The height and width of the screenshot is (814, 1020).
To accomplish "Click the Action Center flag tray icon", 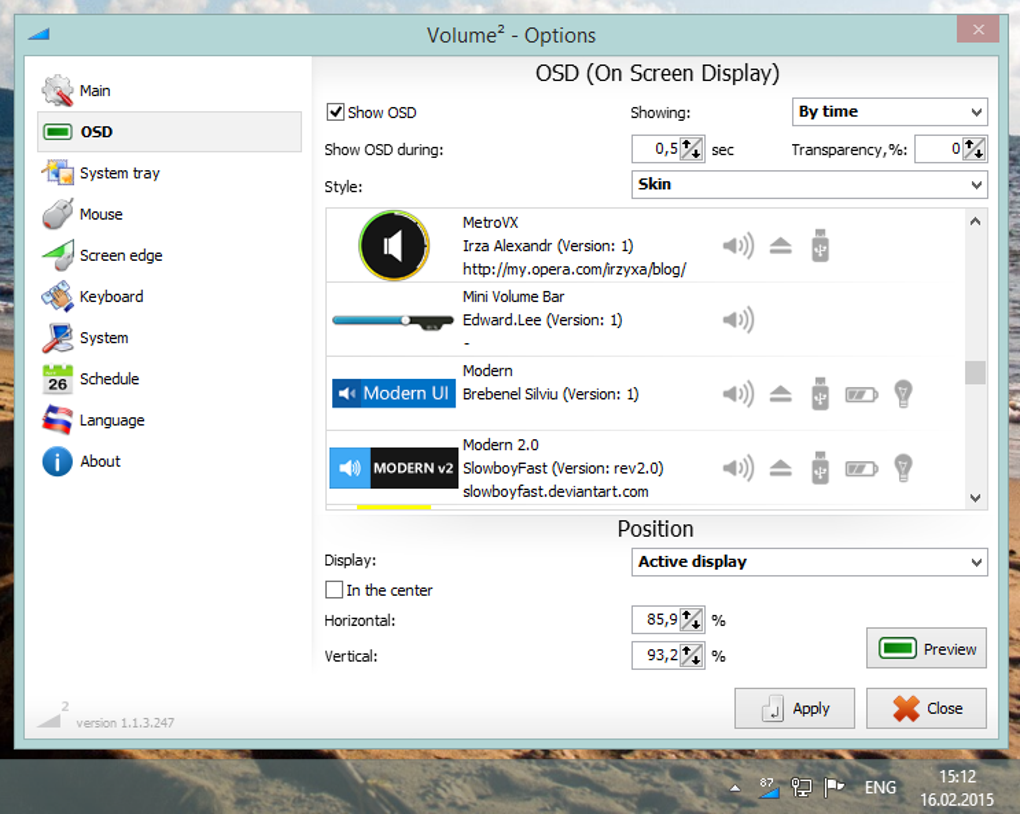I will (x=834, y=787).
